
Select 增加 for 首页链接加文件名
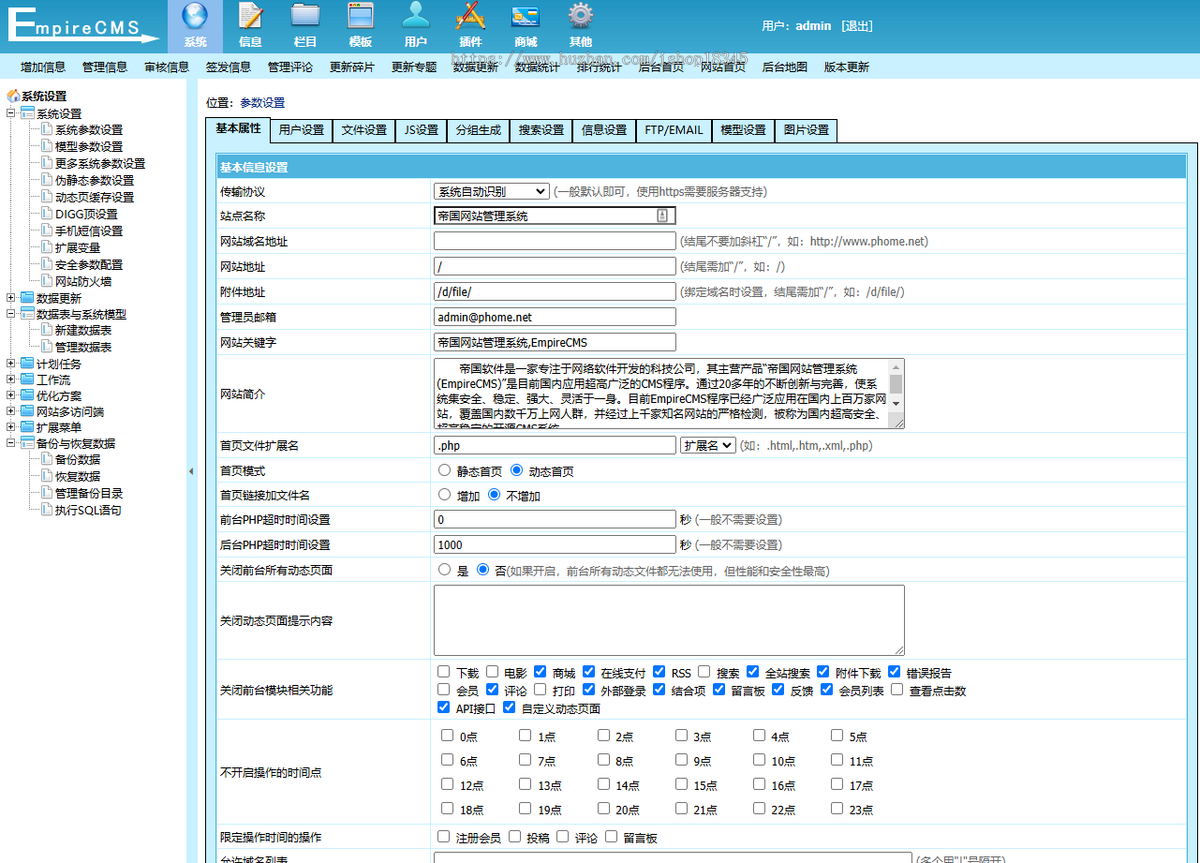click(x=445, y=495)
